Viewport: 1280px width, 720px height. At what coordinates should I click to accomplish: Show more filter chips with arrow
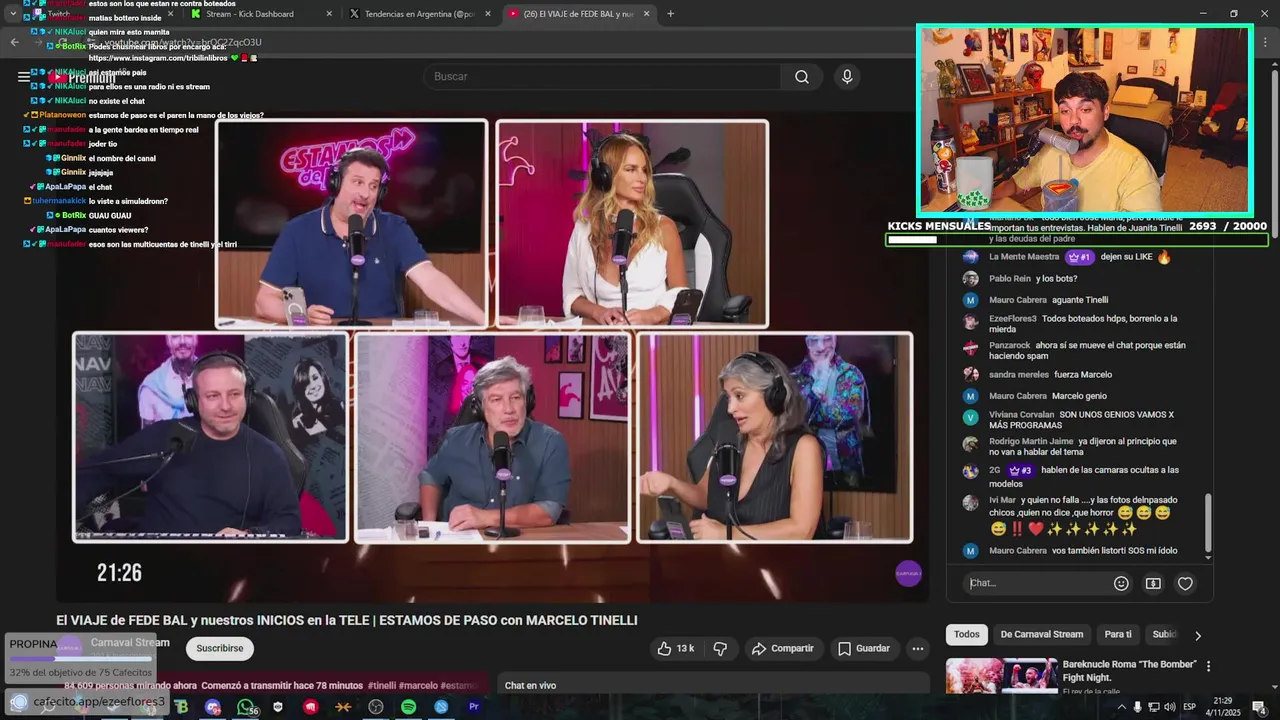pos(1198,635)
